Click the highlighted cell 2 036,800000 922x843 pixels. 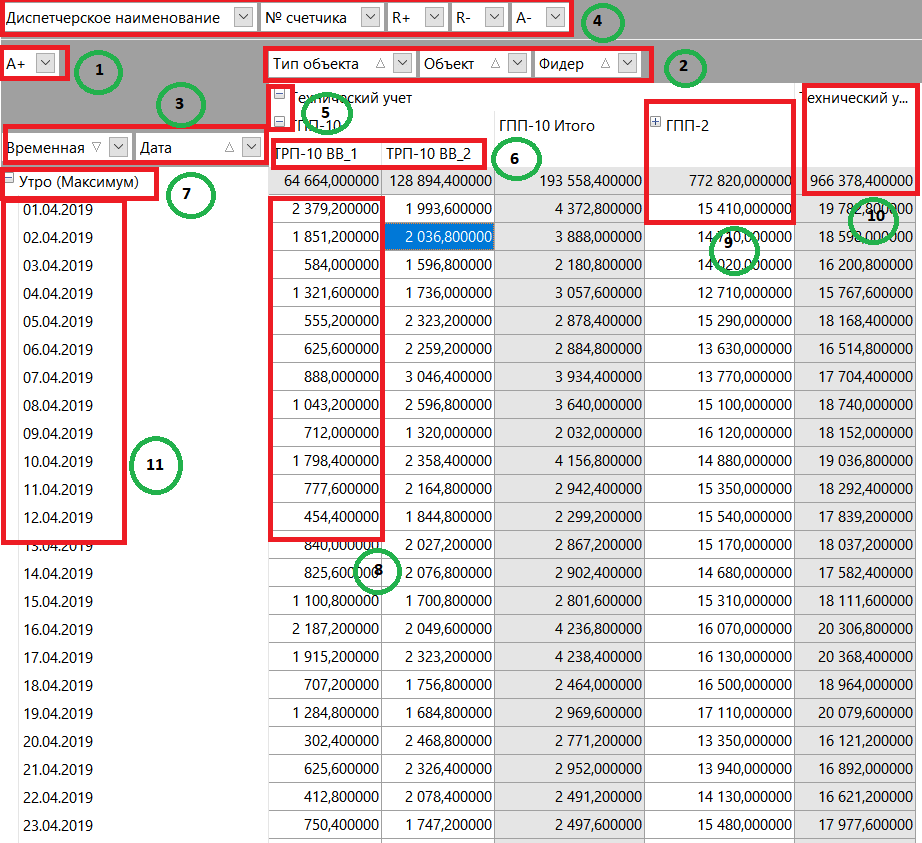[437, 237]
